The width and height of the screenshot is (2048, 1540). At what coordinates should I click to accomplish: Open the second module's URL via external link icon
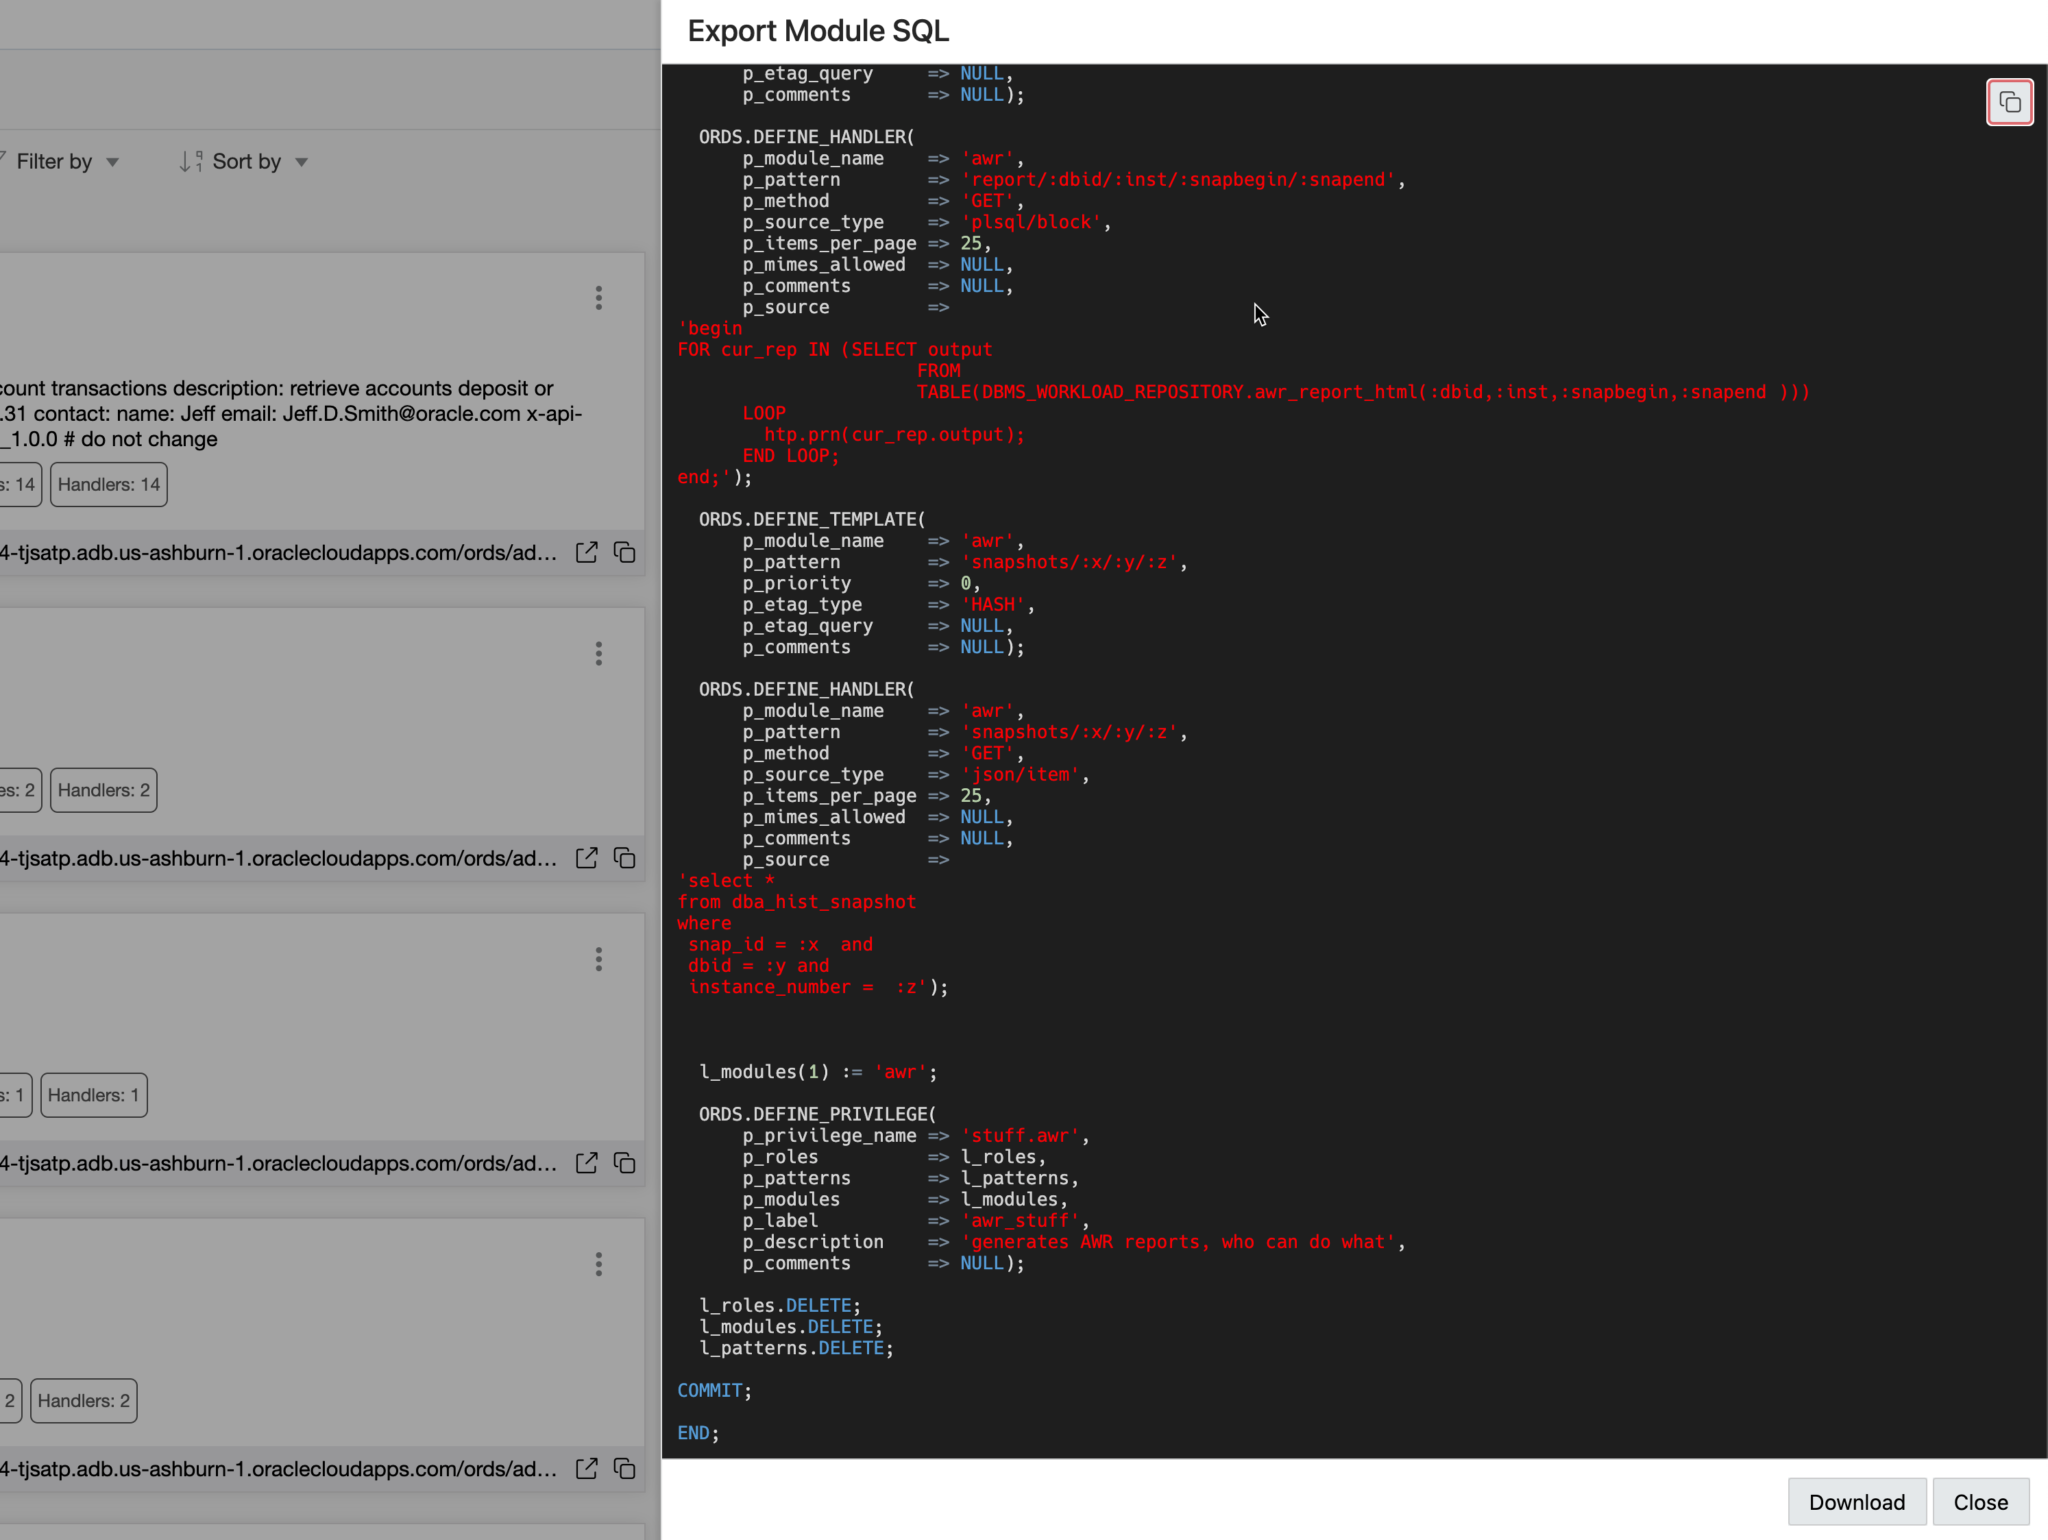coord(586,858)
